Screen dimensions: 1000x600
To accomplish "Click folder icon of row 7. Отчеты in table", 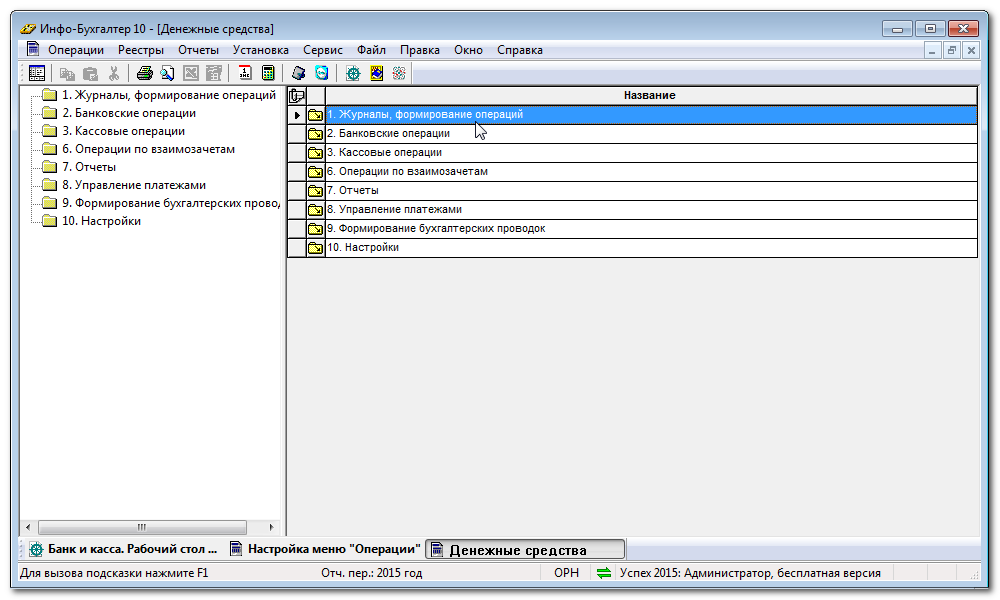I will click(316, 191).
